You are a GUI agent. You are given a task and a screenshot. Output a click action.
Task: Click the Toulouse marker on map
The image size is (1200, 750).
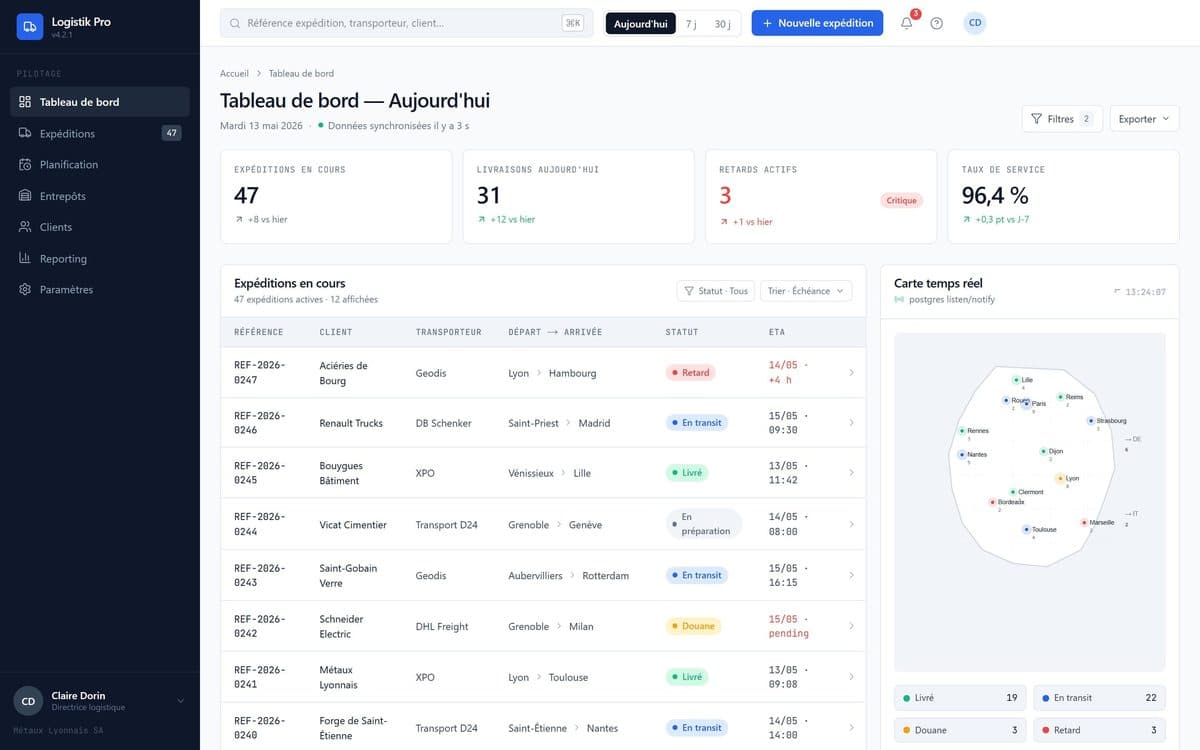click(1026, 529)
